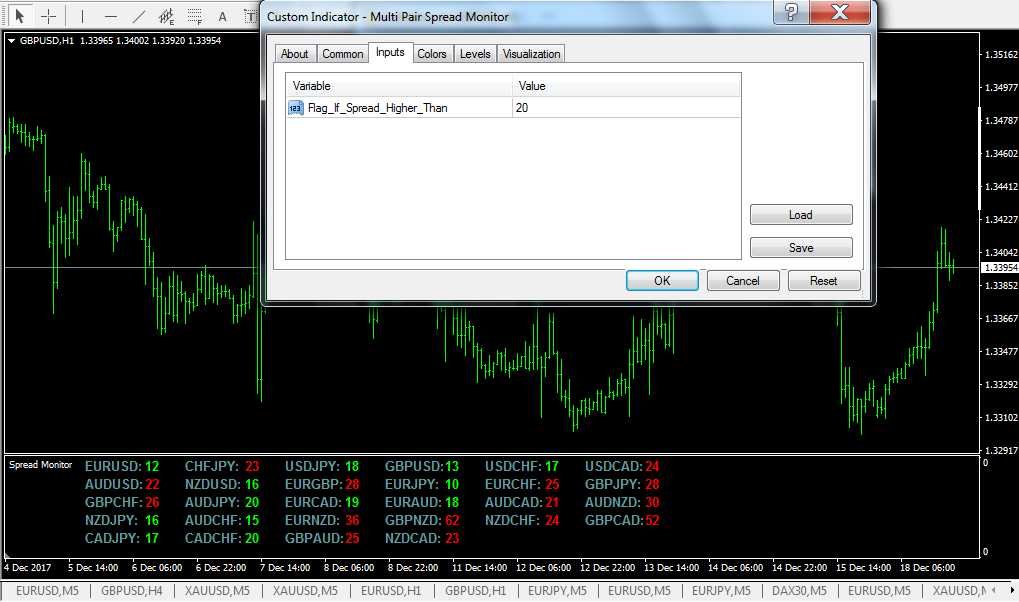Click the USDJPY: 18 spread reading
Image resolution: width=1019 pixels, height=602 pixels.
[322, 466]
